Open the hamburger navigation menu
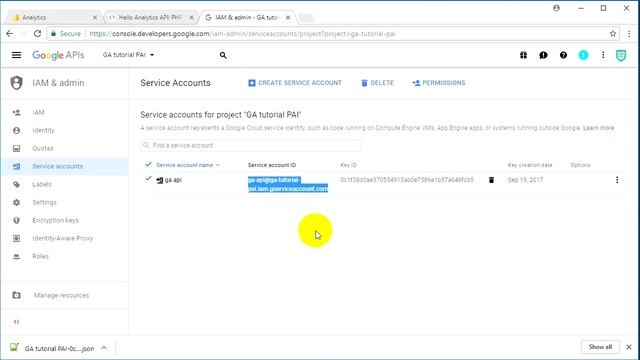Image resolution: width=640 pixels, height=360 pixels. click(x=16, y=55)
